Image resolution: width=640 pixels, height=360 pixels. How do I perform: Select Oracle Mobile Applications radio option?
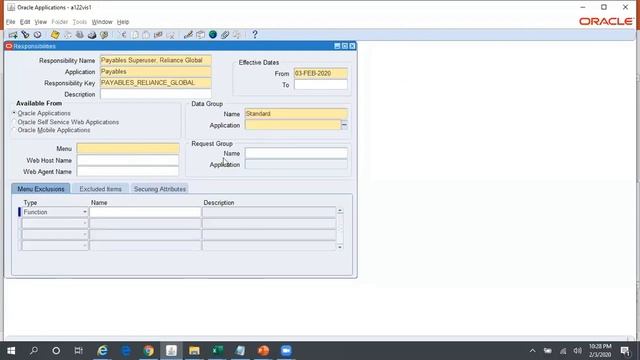(14, 130)
